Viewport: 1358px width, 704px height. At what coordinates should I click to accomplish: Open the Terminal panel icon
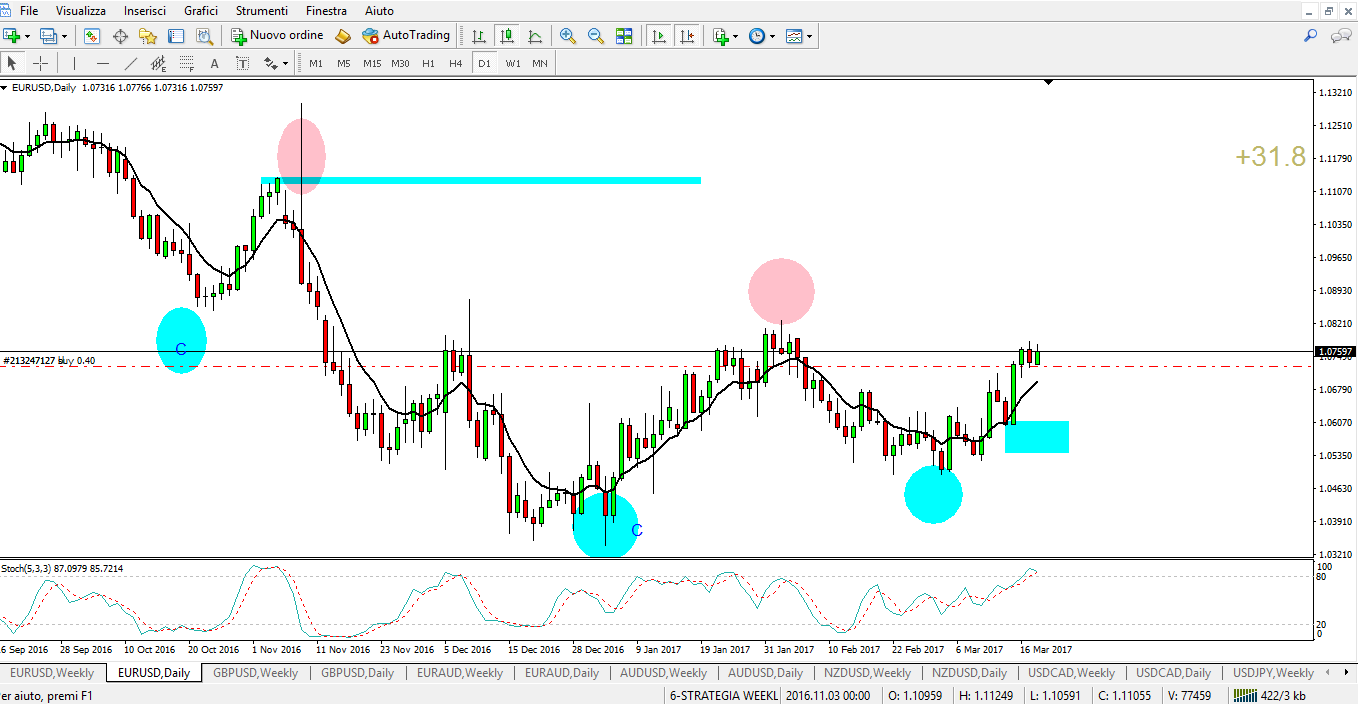[x=176, y=36]
